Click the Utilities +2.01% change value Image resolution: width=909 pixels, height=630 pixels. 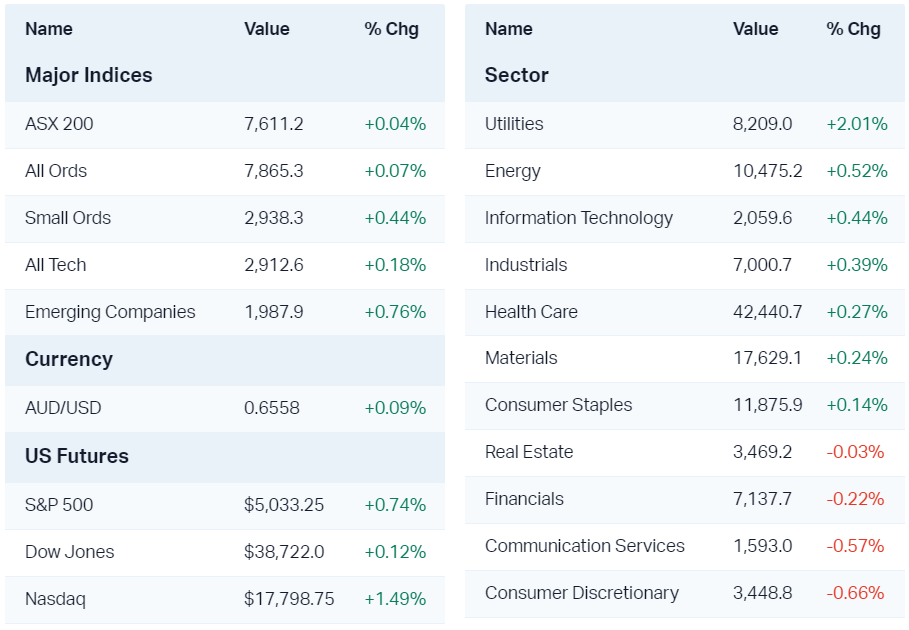click(x=857, y=124)
